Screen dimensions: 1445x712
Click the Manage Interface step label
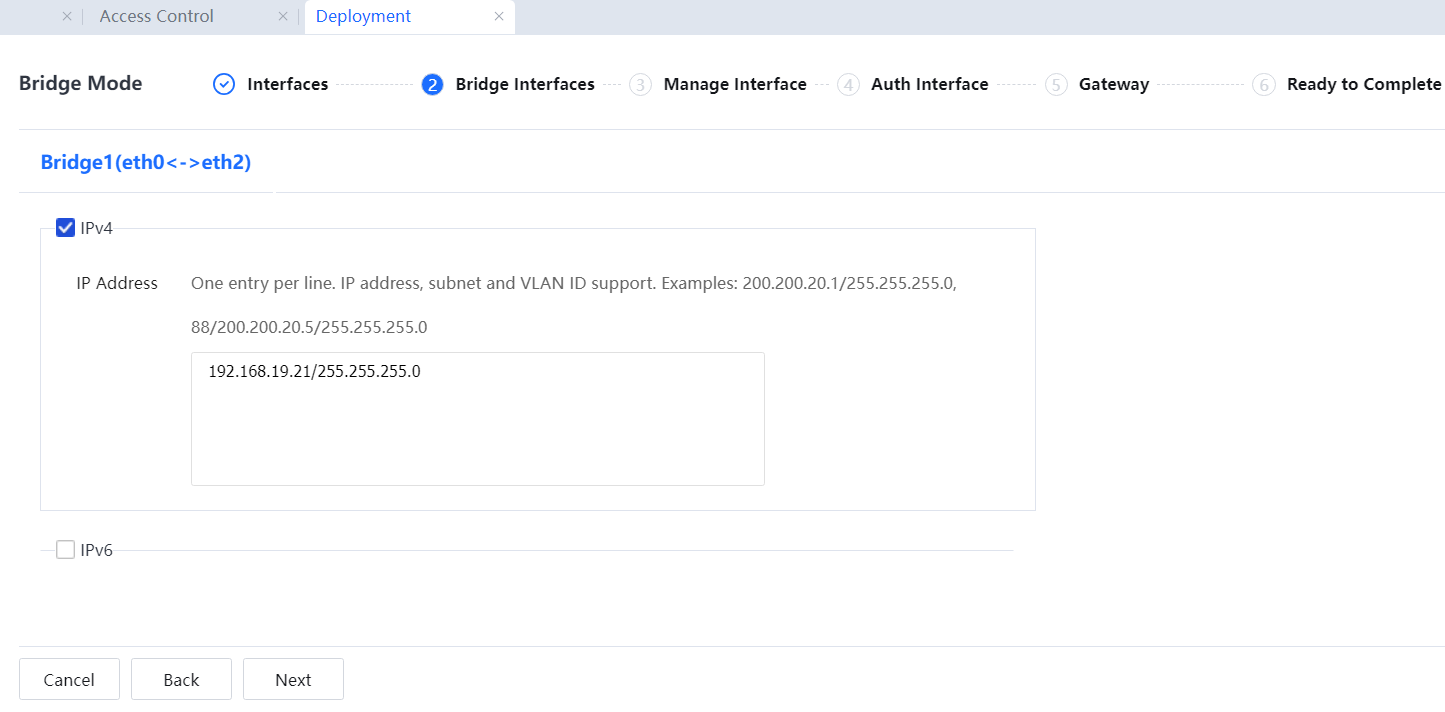coord(735,85)
